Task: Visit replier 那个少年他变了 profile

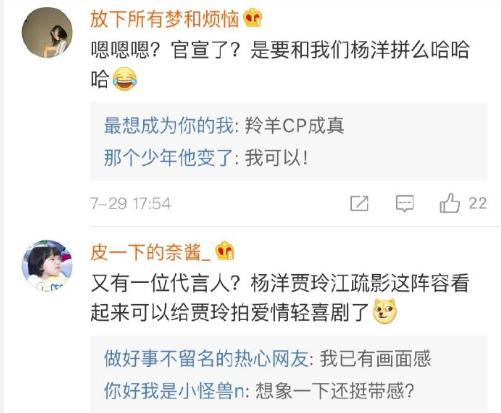Action: point(169,157)
